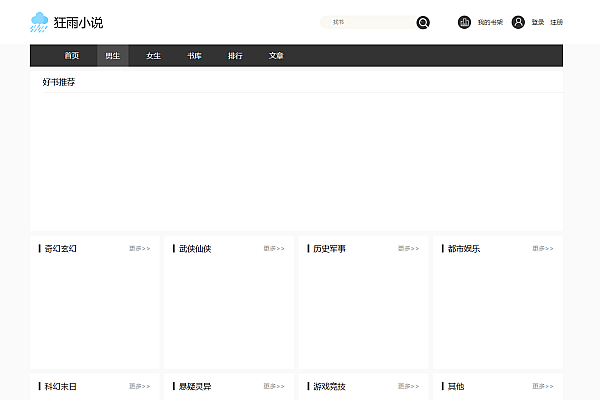This screenshot has width=600, height=400.
Task: Show more in 游戏竞技 section
Action: click(408, 386)
